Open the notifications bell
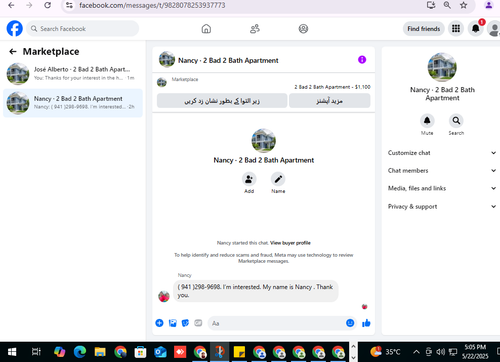 pyautogui.click(x=476, y=29)
